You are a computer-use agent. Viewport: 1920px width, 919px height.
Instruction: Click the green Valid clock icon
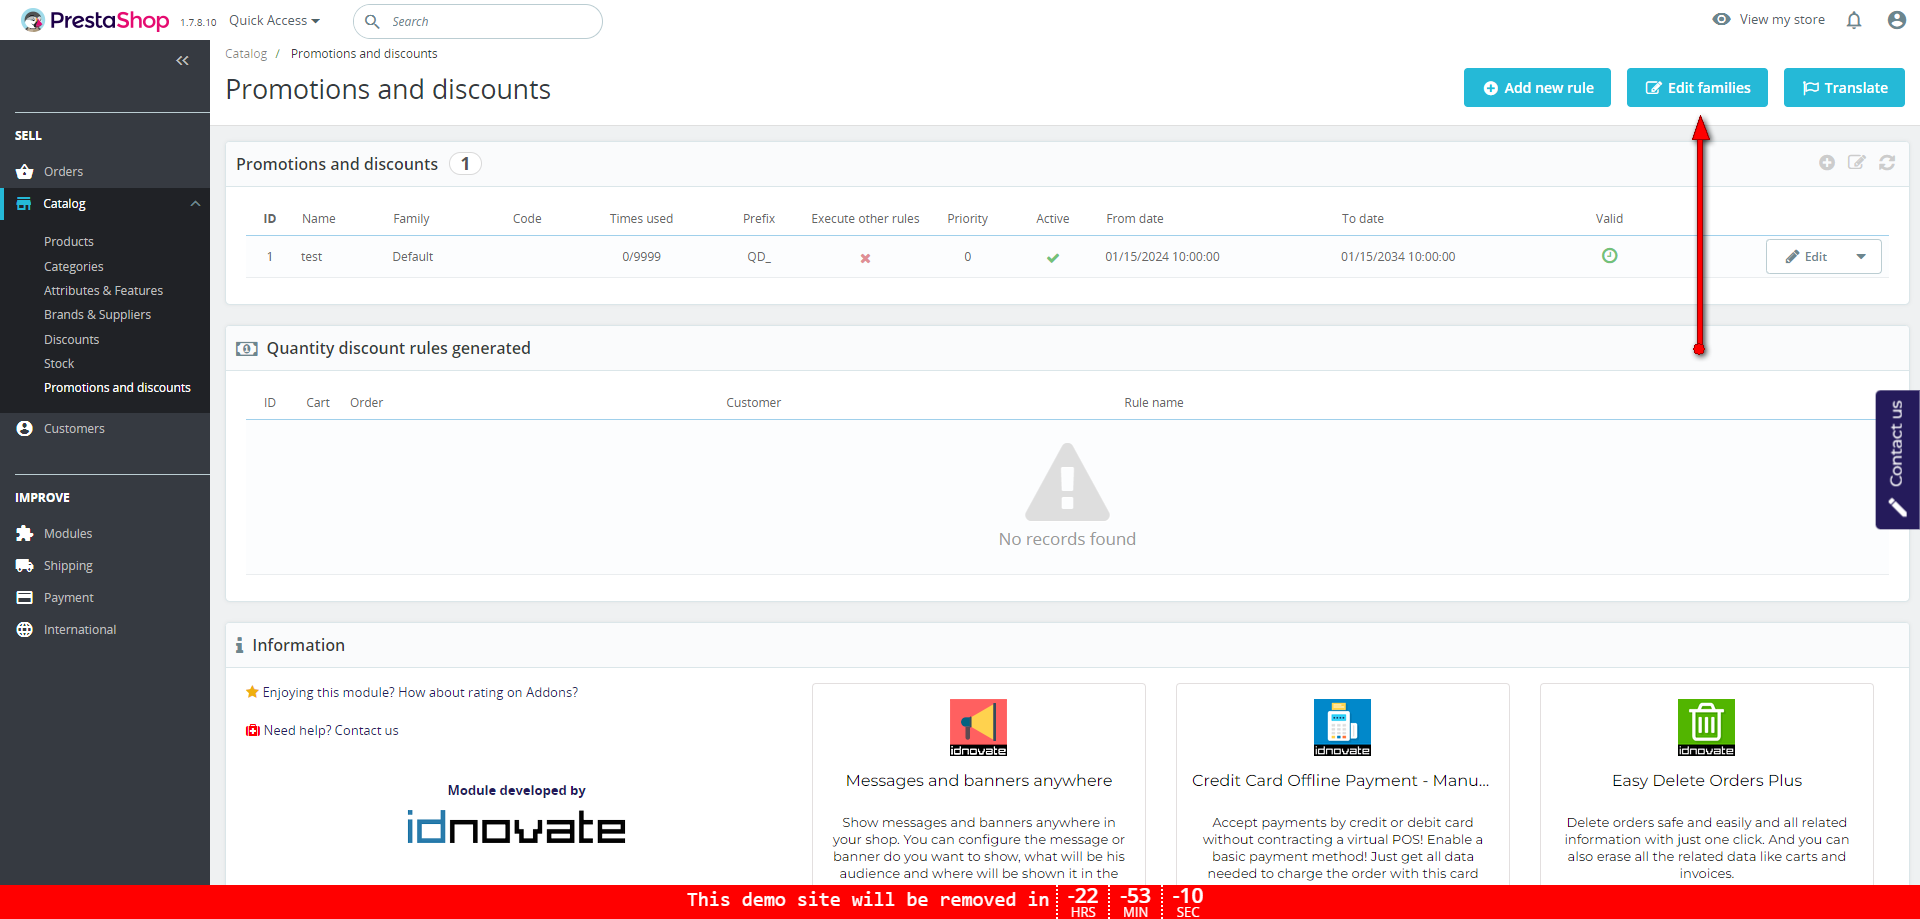[x=1610, y=256]
